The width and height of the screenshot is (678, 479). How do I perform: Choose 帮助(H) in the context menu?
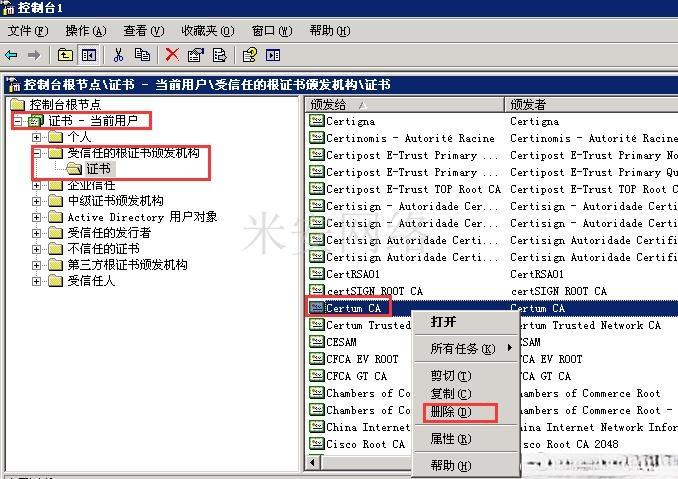(465, 465)
